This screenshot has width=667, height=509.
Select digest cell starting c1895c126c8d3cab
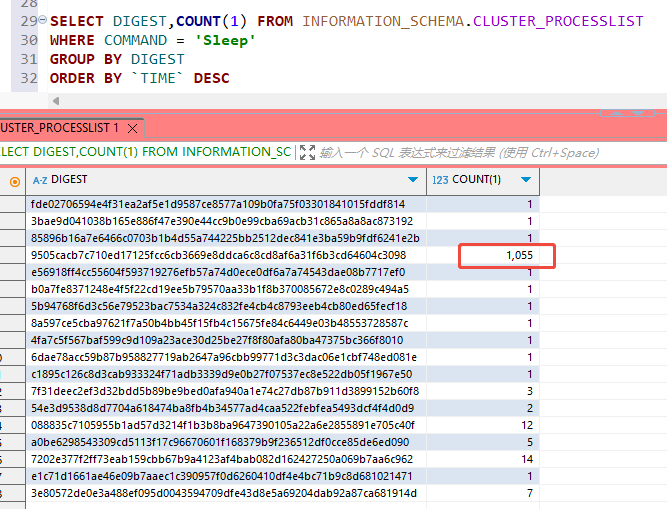pos(226,374)
